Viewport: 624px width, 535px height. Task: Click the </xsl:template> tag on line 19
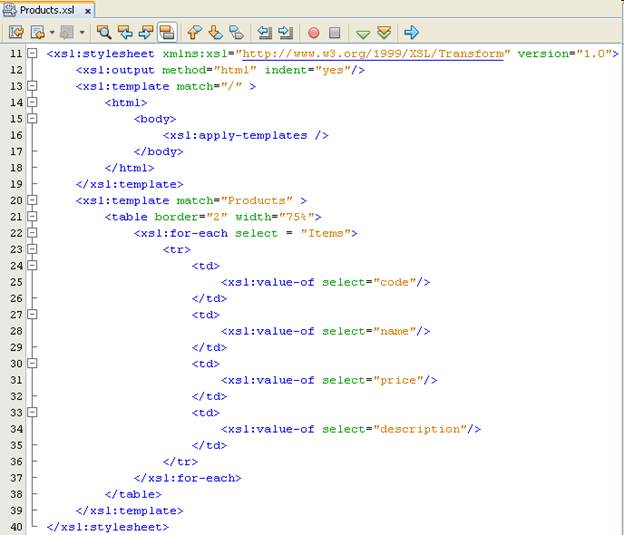click(x=129, y=184)
